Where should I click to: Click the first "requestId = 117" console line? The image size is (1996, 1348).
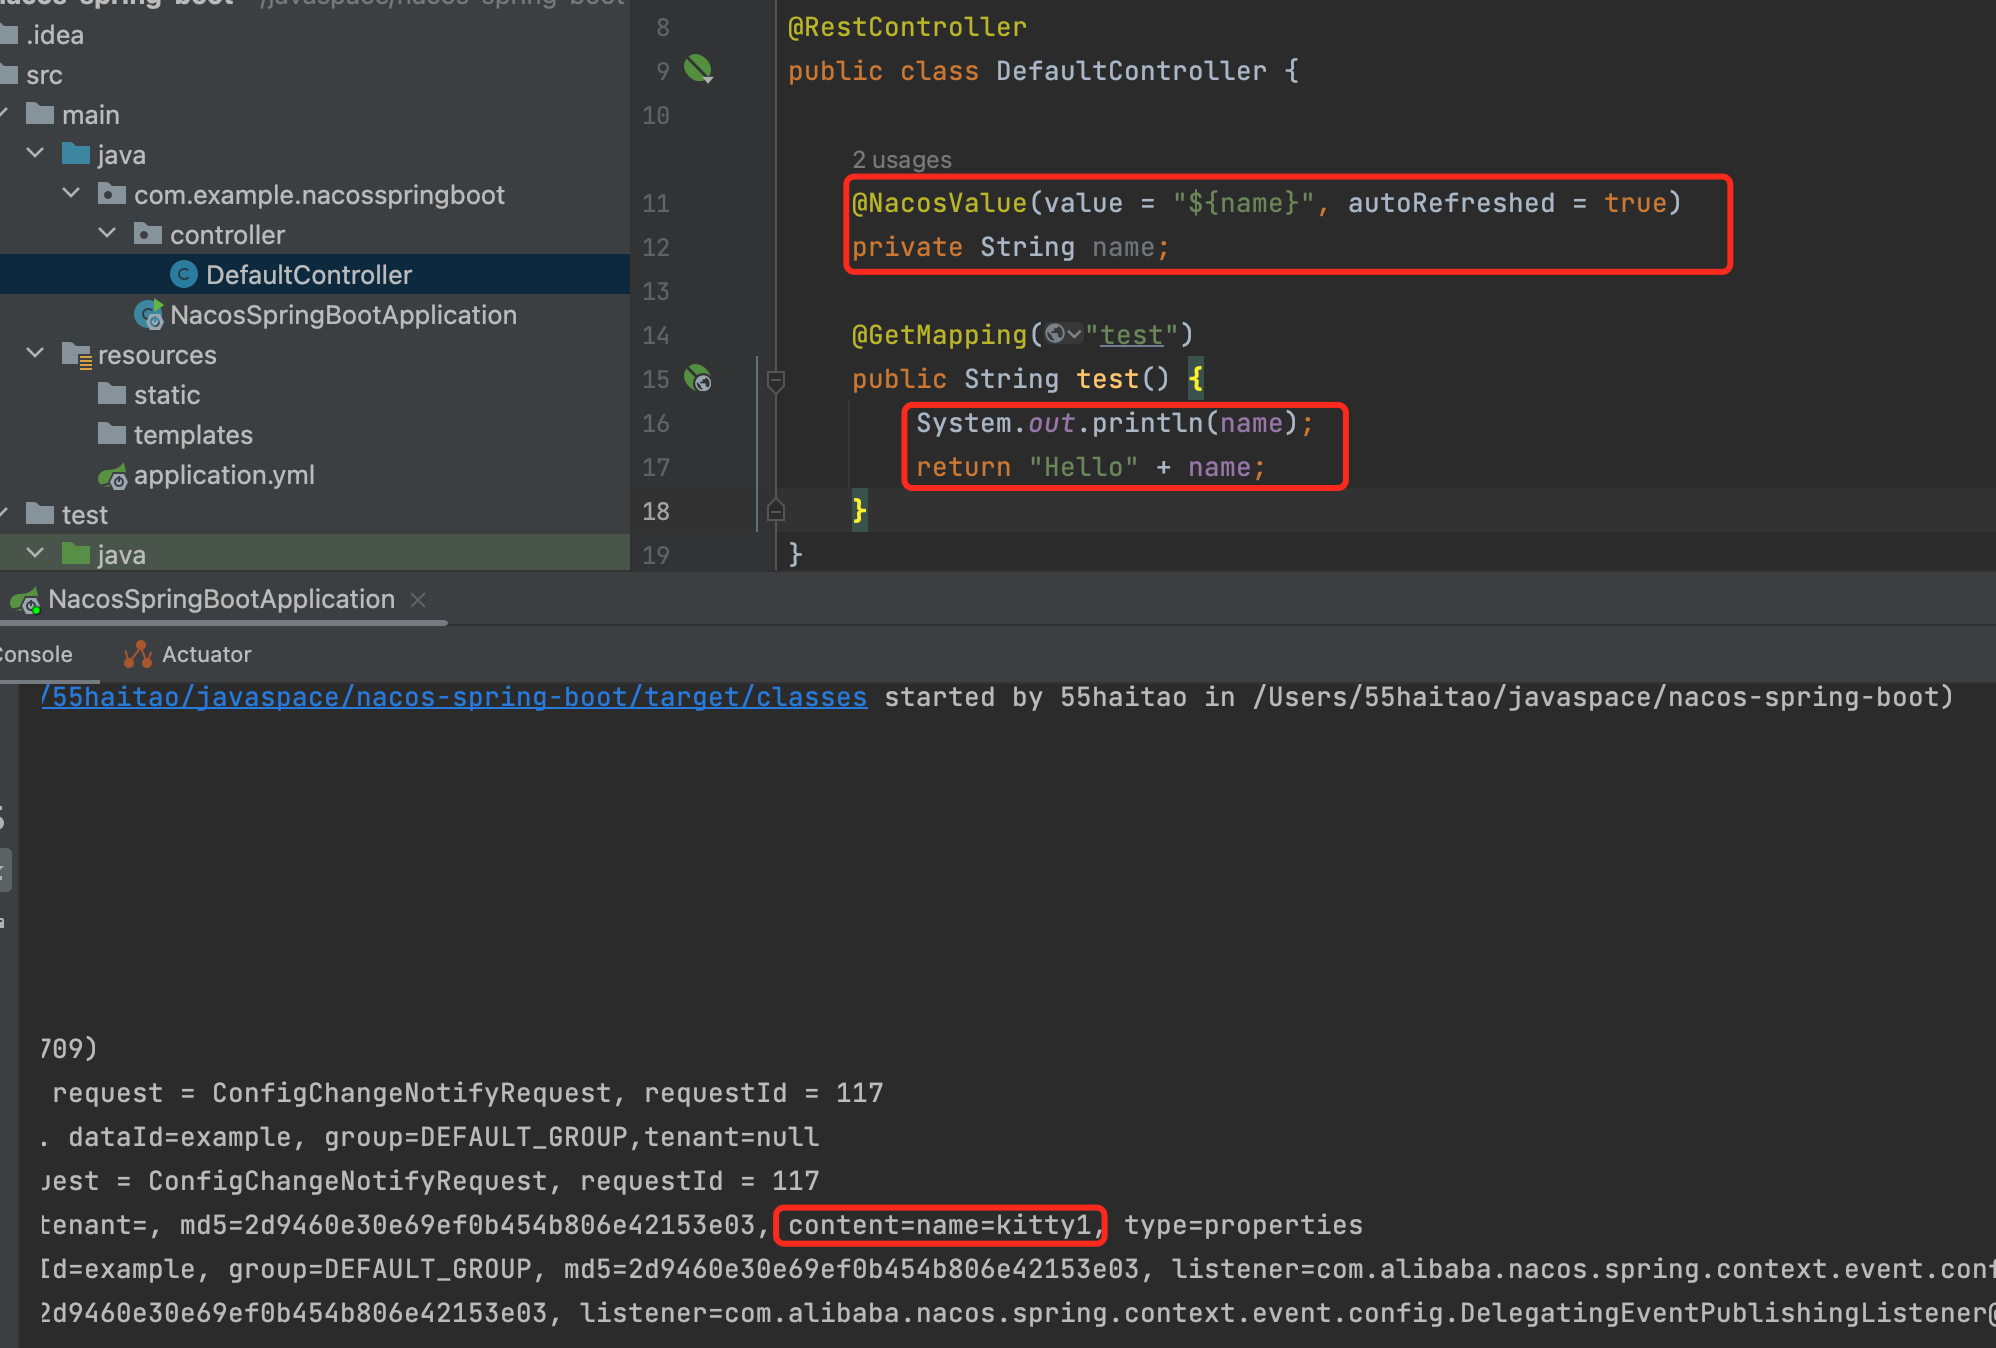(x=763, y=1093)
